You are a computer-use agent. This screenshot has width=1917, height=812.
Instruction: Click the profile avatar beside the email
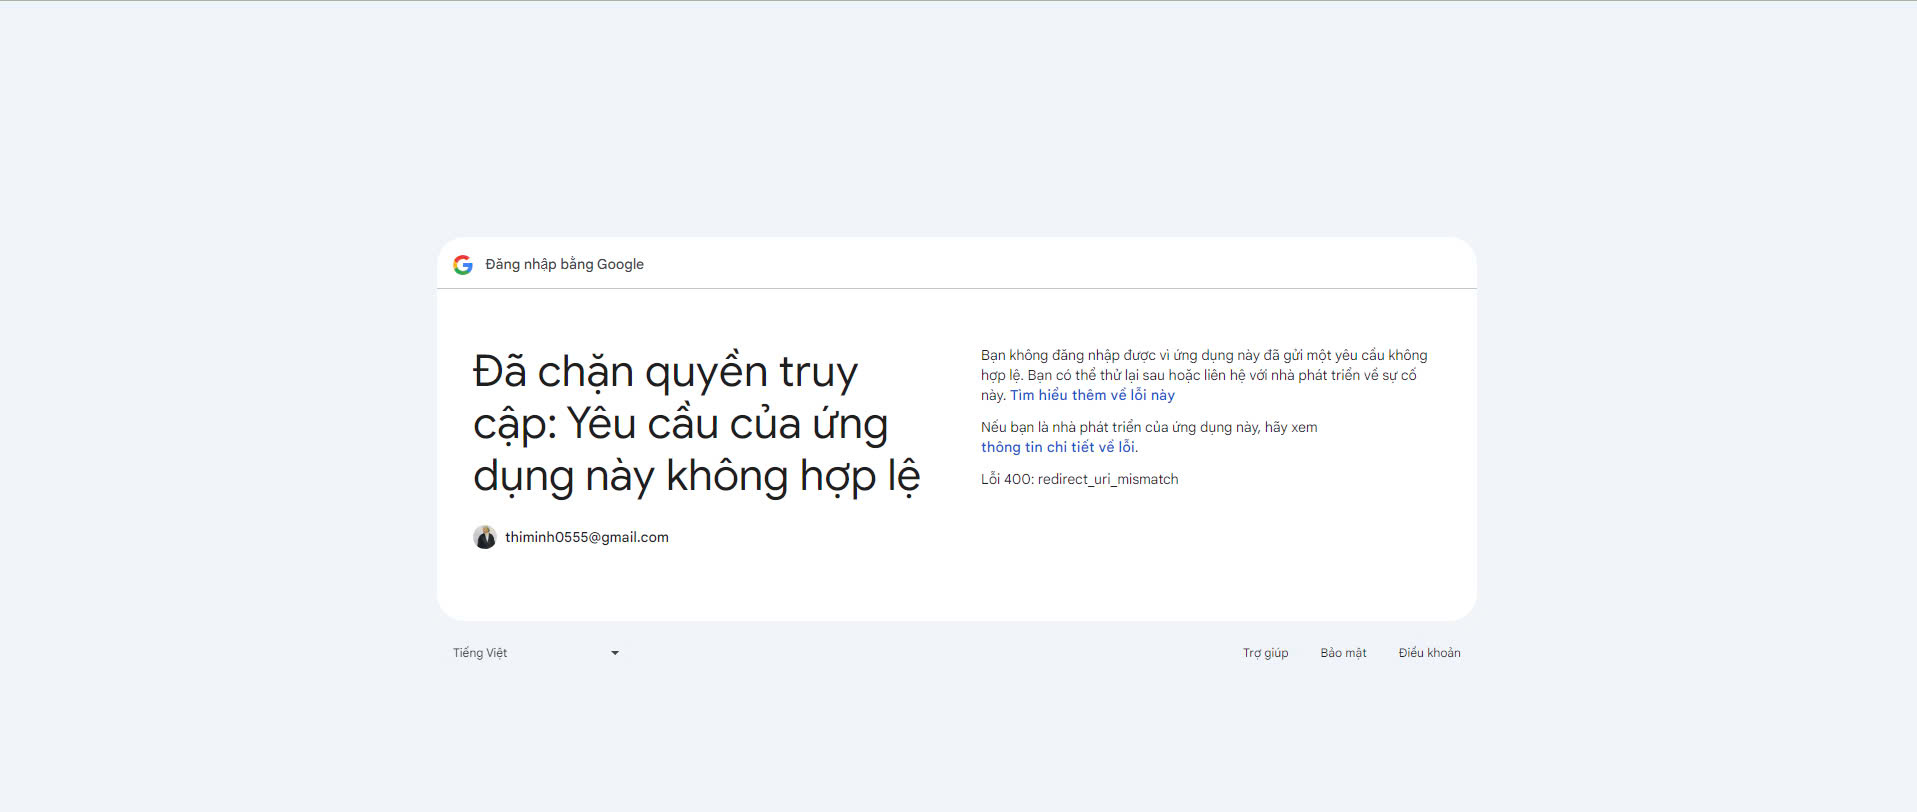coord(485,537)
